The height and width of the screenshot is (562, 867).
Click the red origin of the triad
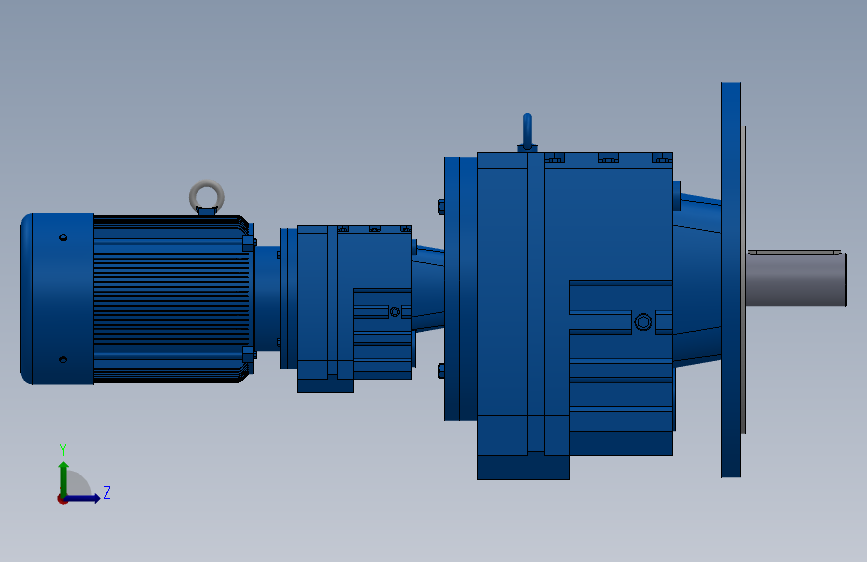tap(62, 499)
